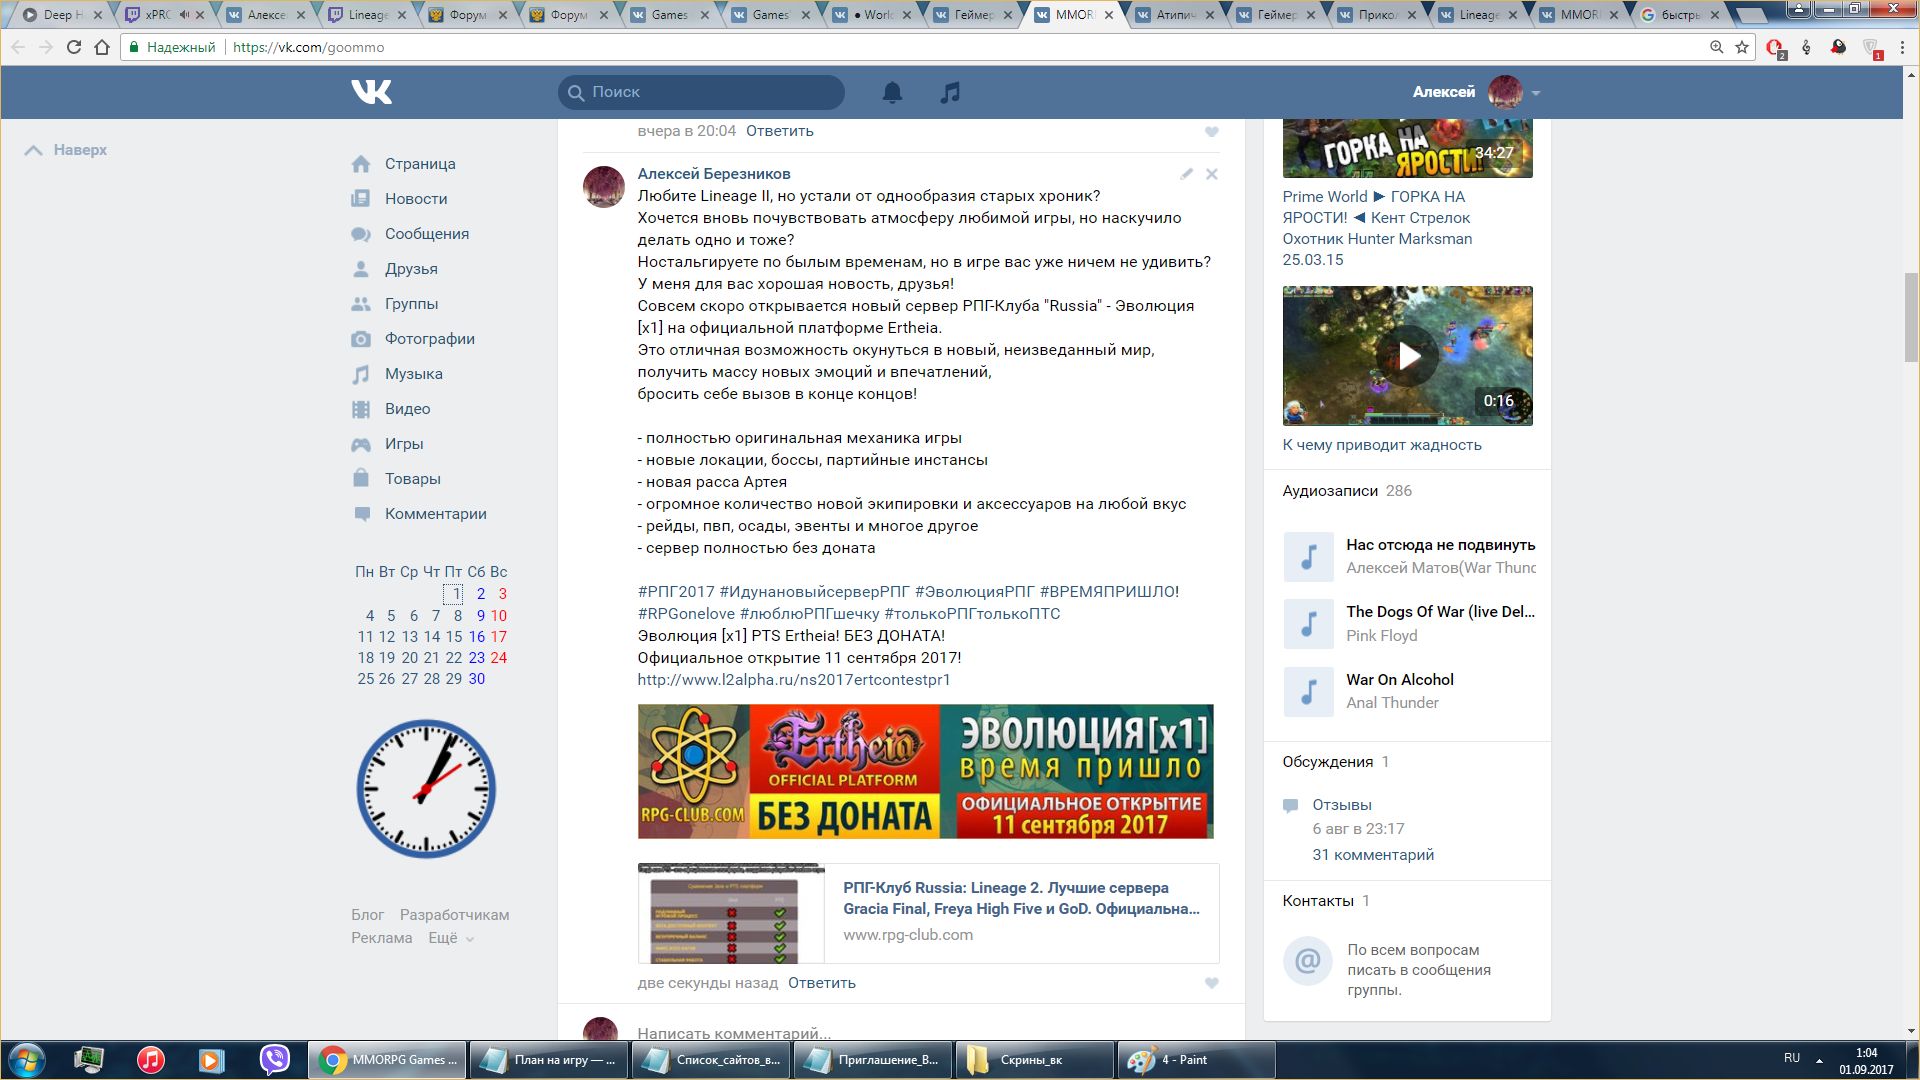
Task: Click the Игры gamepad icon
Action: (361, 444)
